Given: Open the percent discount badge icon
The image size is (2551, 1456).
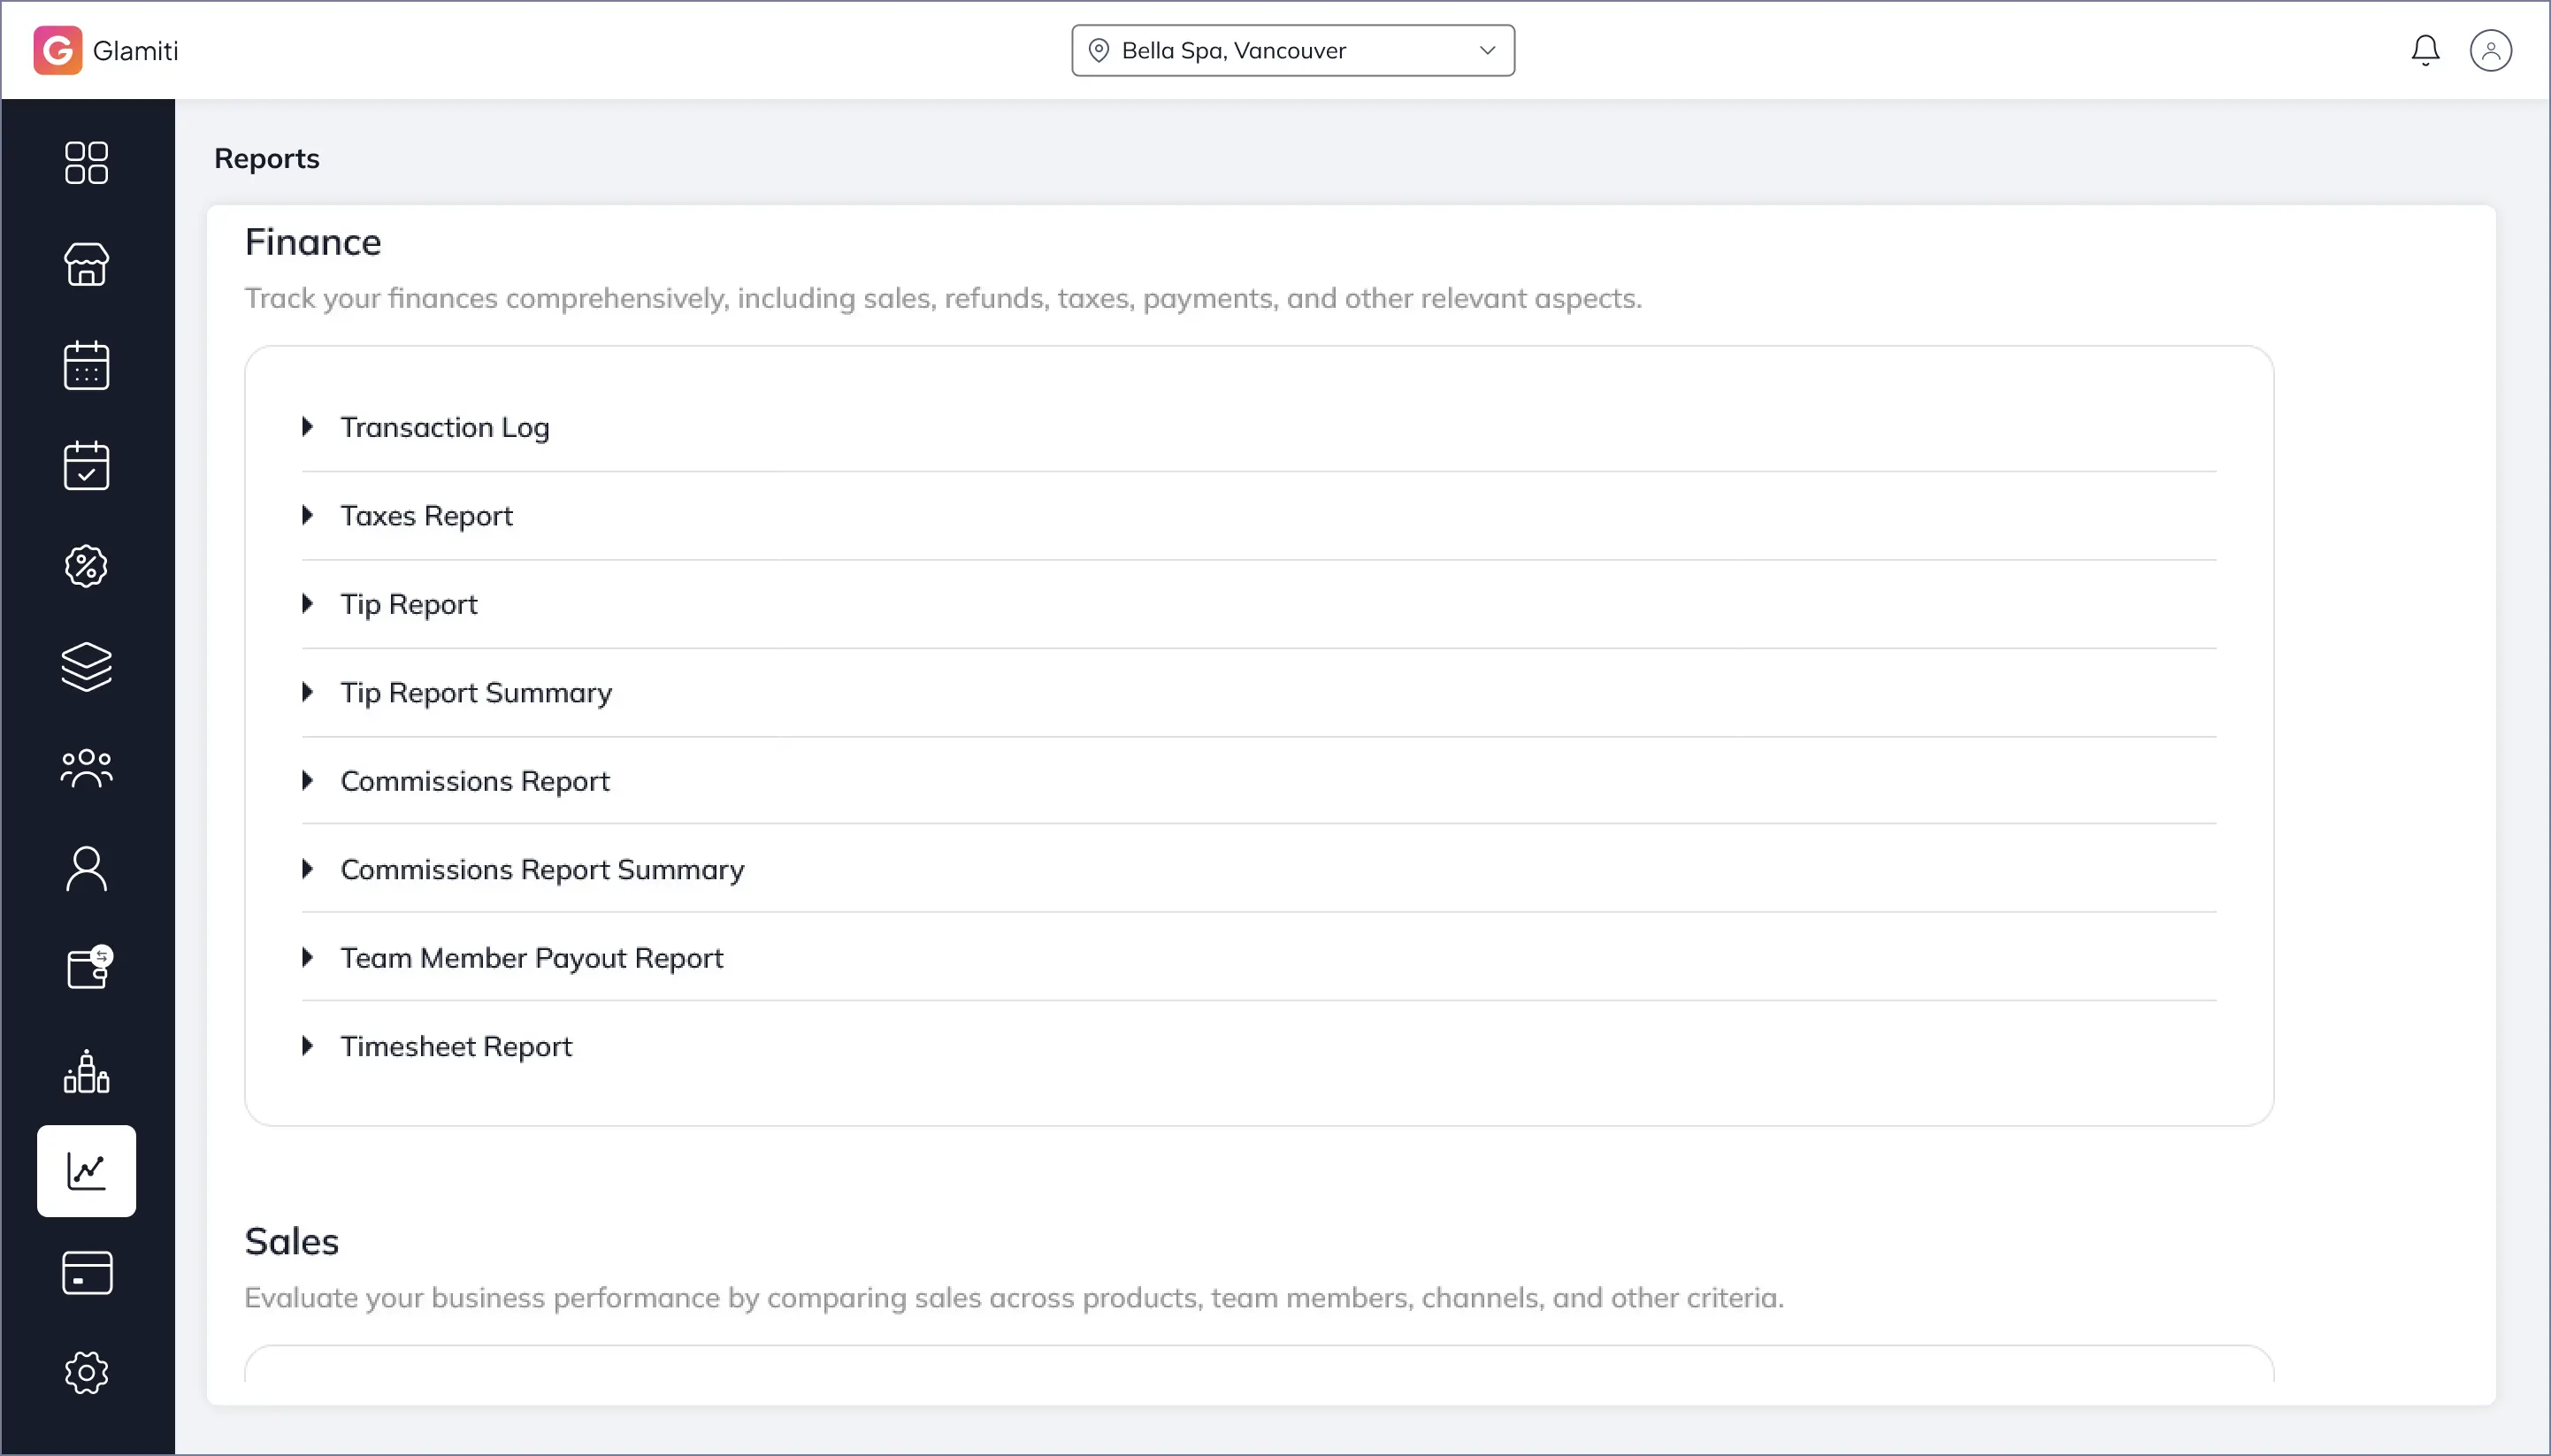Looking at the screenshot, I should pos(86,567).
